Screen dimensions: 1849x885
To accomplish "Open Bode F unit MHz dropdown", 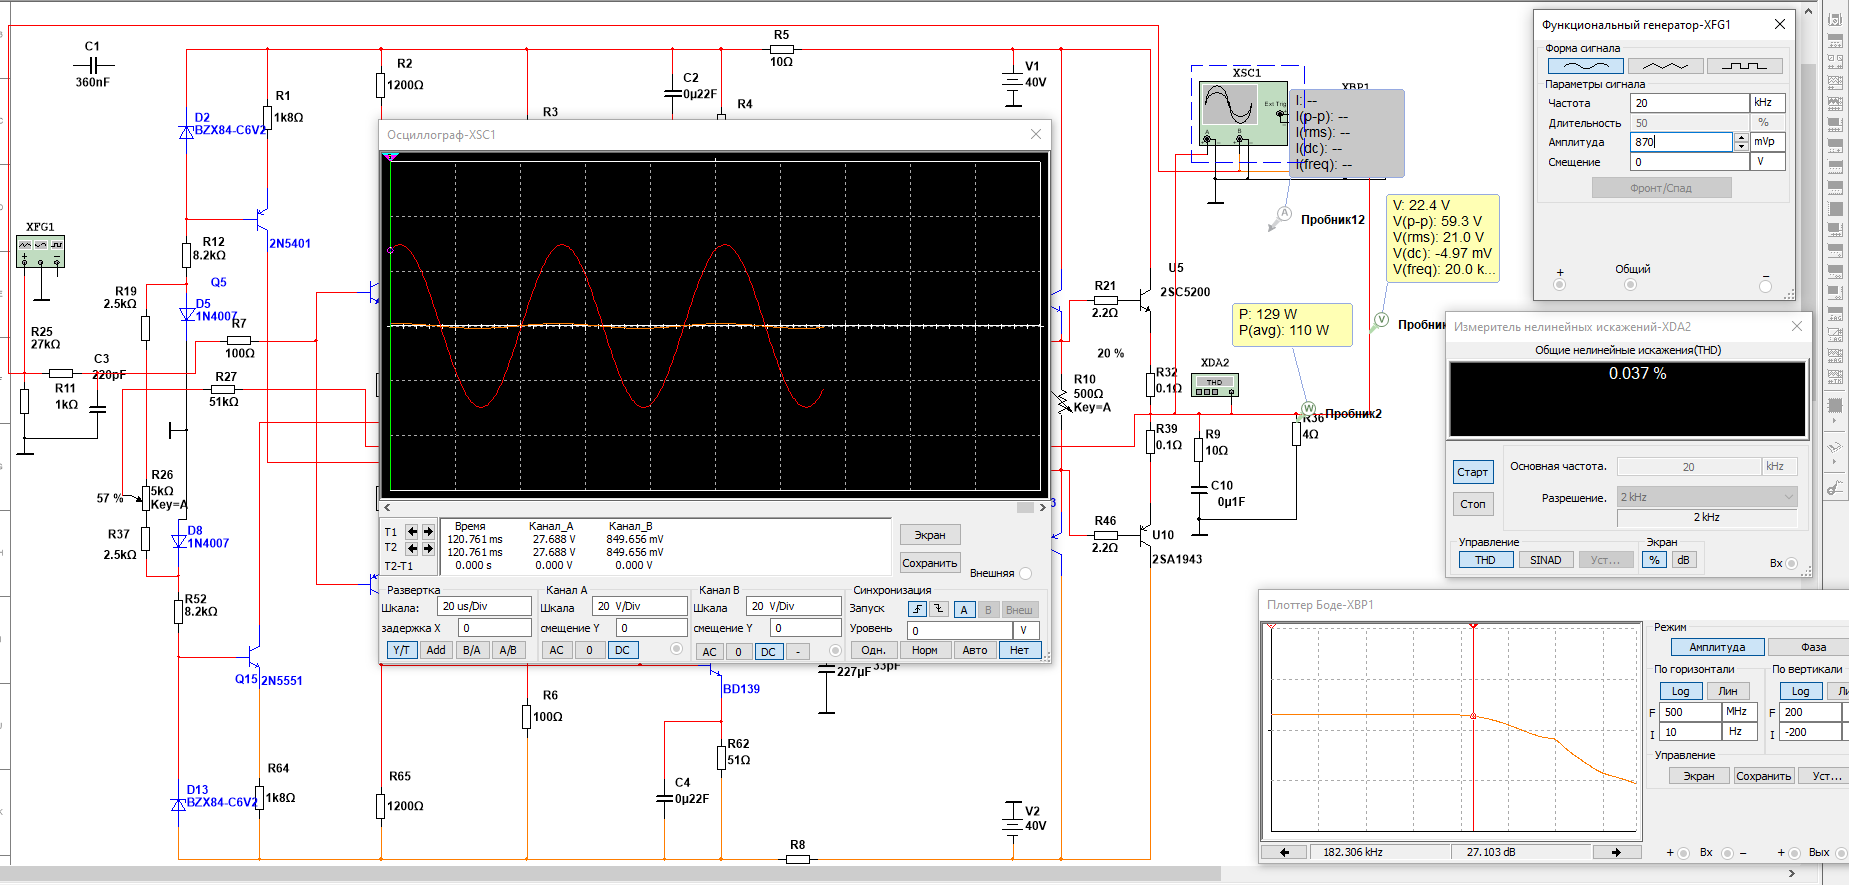I will tap(1739, 712).
